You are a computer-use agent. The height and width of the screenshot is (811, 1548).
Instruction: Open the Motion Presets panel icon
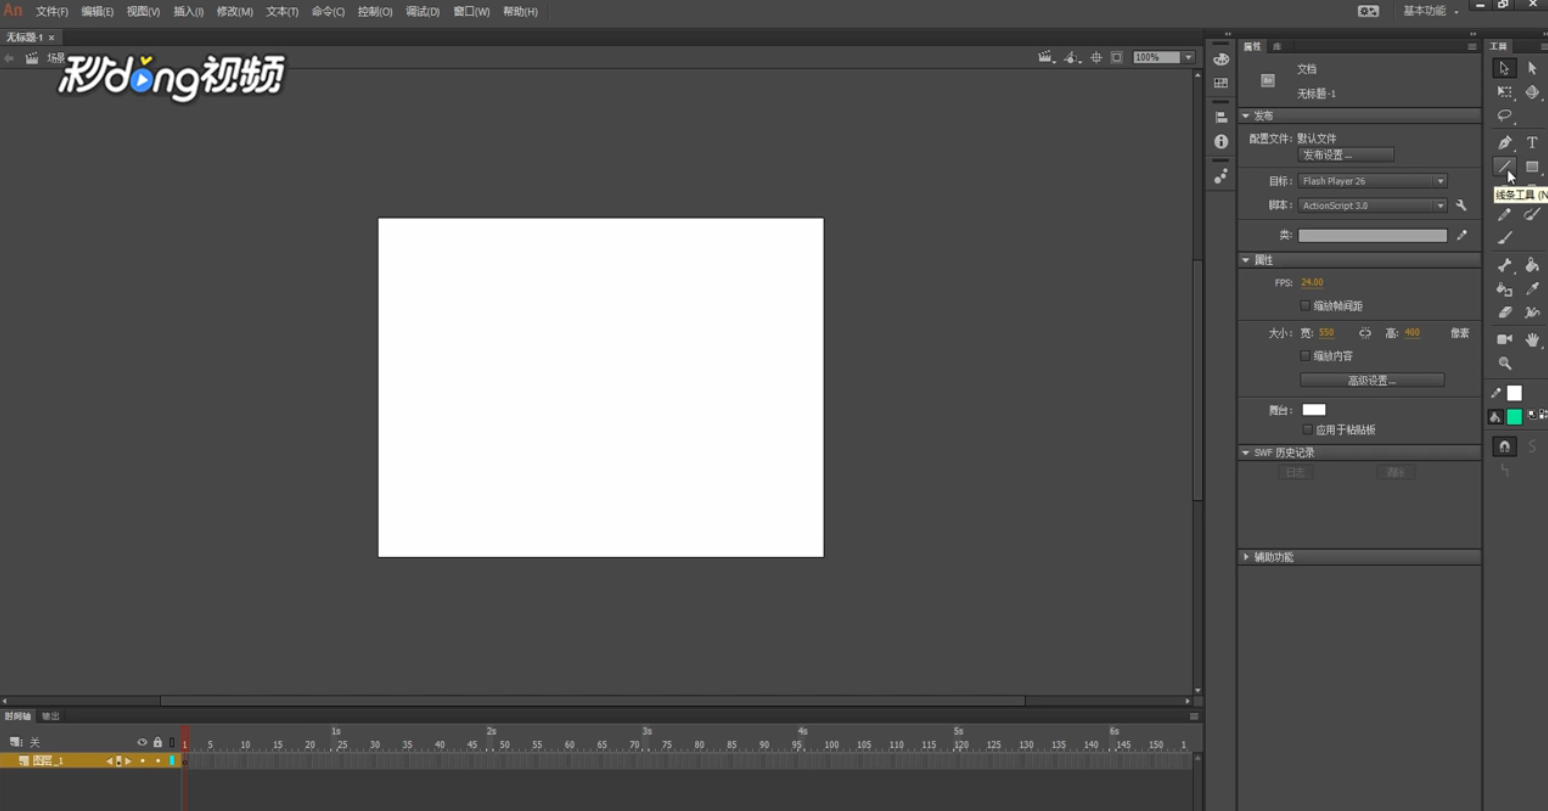coord(1221,177)
